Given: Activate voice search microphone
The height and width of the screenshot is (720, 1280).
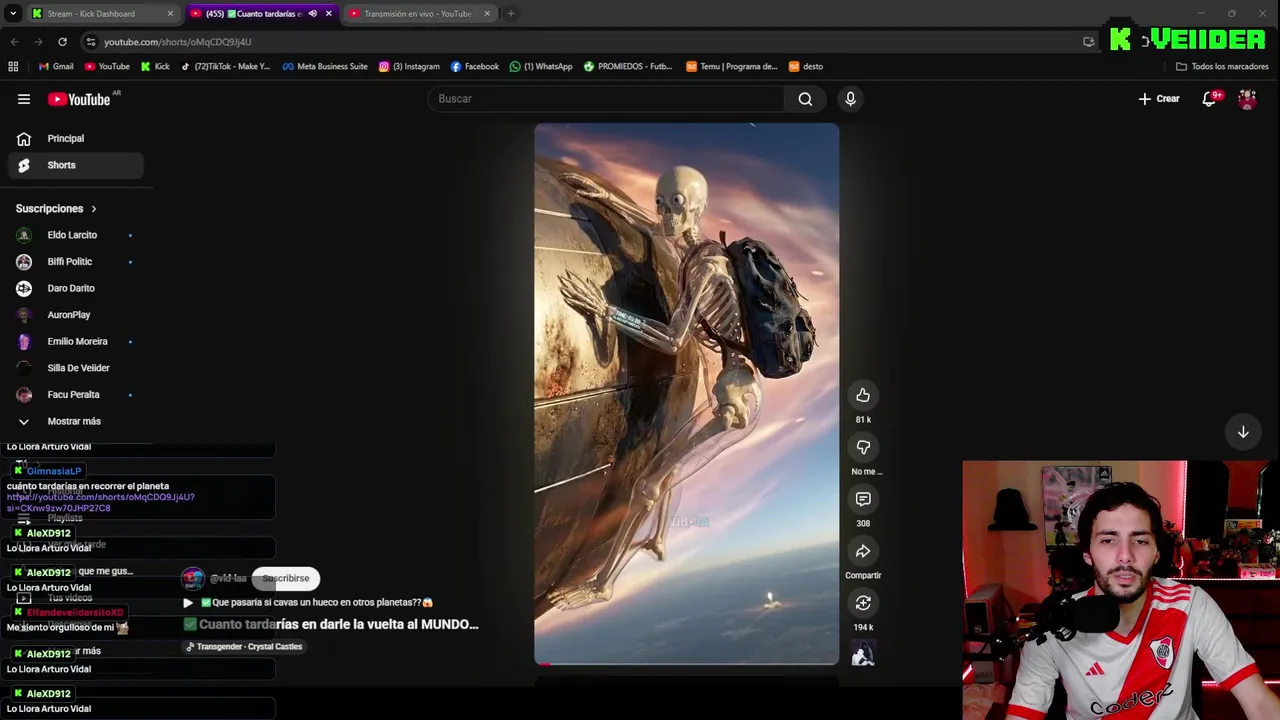Looking at the screenshot, I should 850,99.
